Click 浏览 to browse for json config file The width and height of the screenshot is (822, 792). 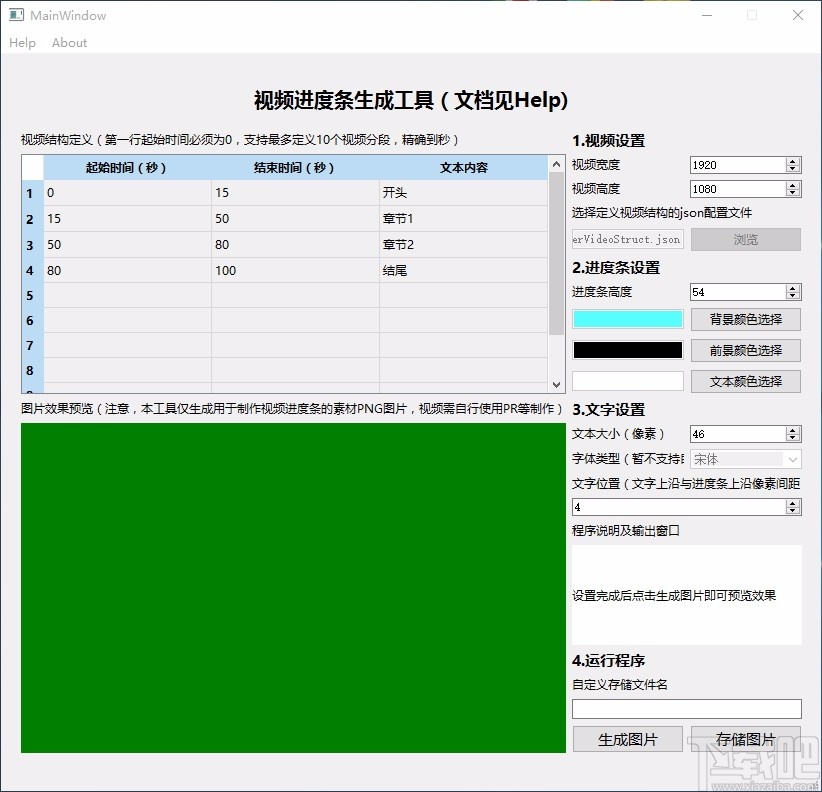point(745,239)
